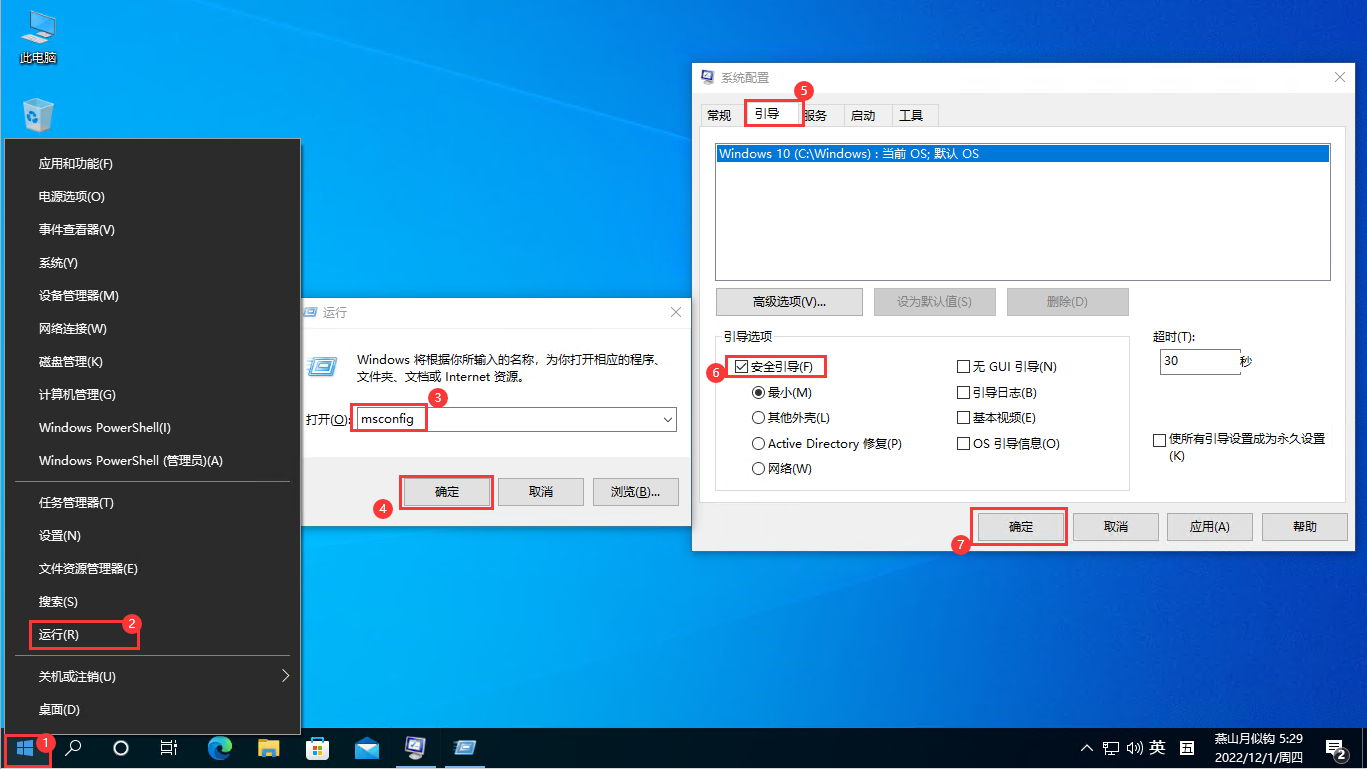
Task: Open 电源选项(O) menu item
Action: click(x=152, y=197)
